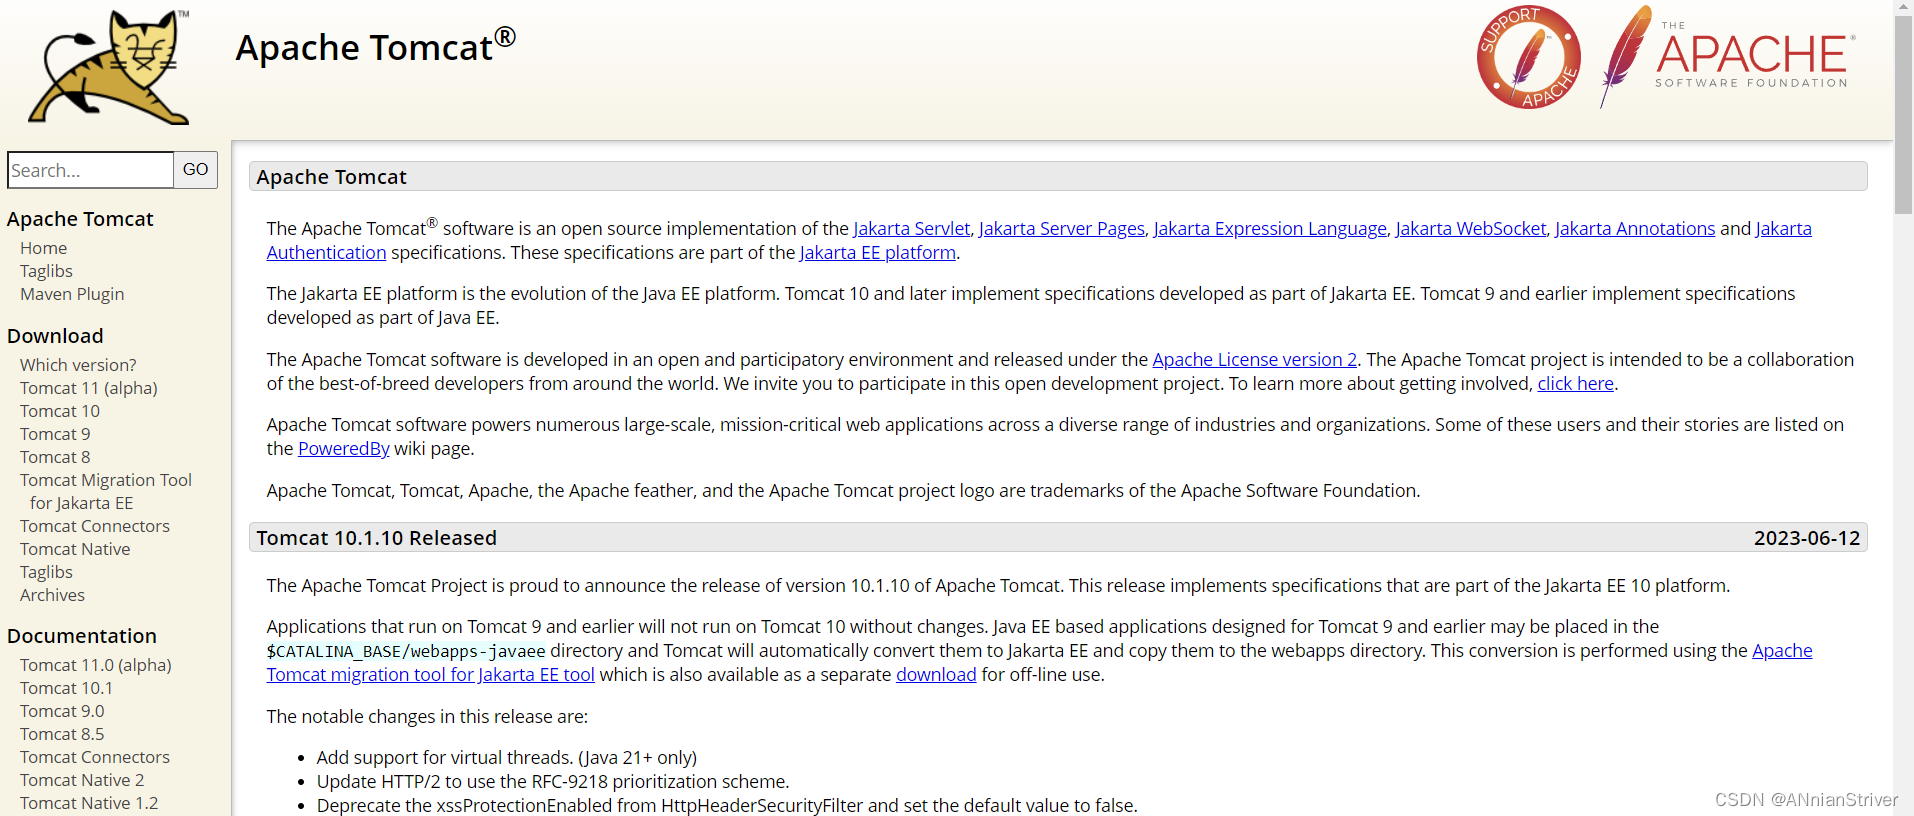Click the vertical scrollbar thumb
This screenshot has width=1914, height=816.
coord(1903,115)
